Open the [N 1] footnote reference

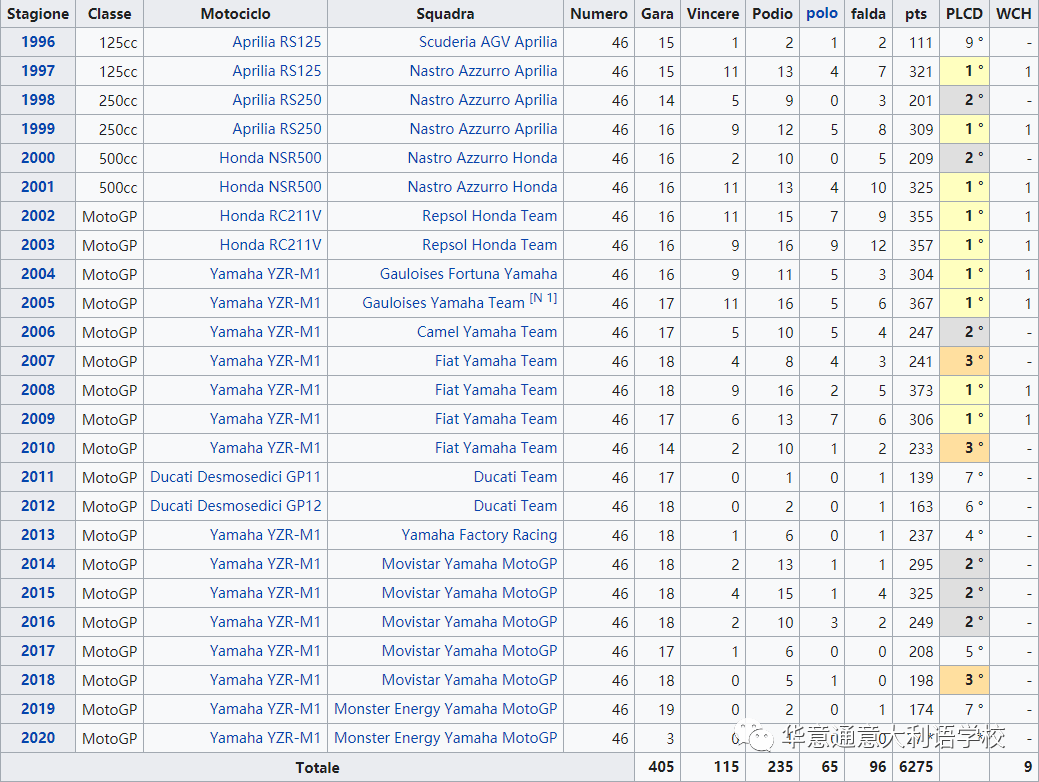click(x=543, y=298)
